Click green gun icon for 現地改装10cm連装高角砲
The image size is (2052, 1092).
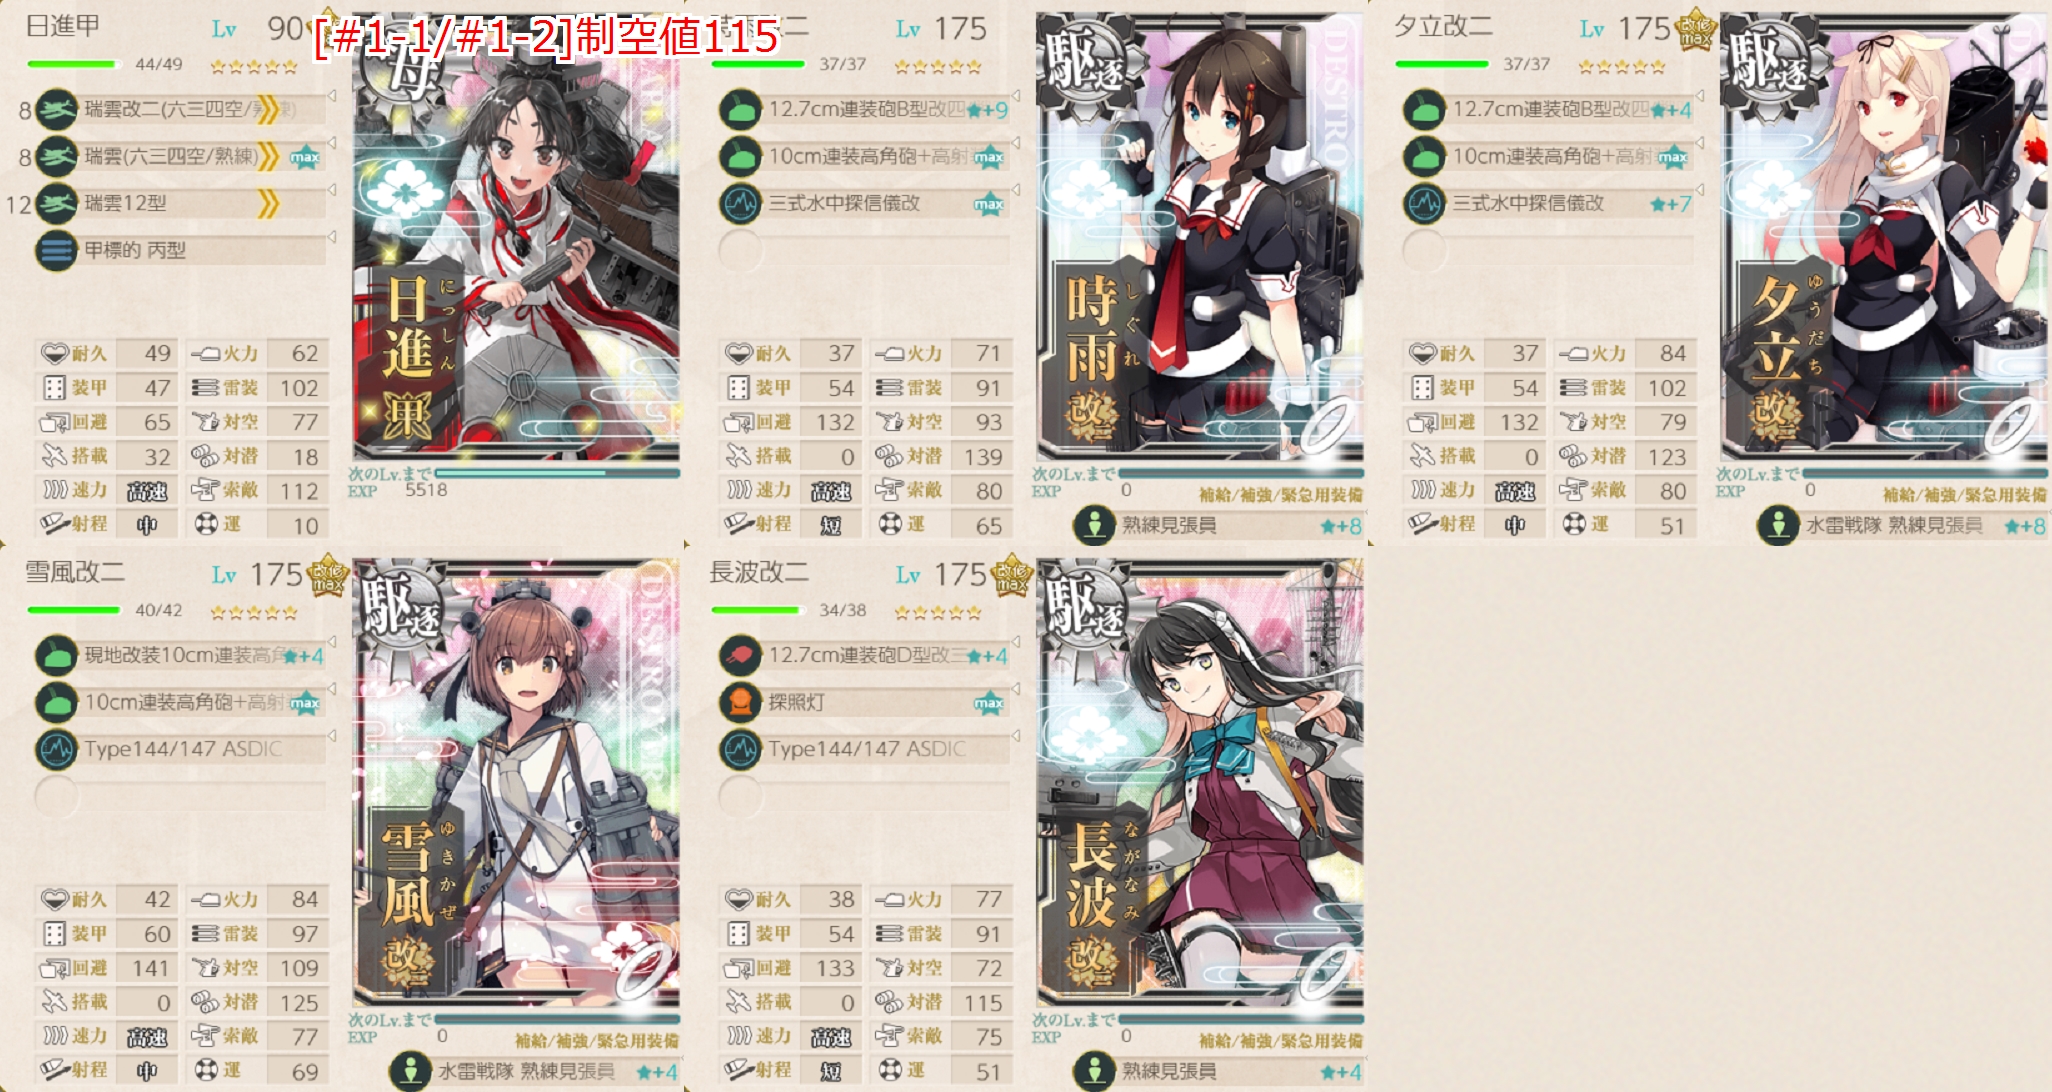click(57, 656)
